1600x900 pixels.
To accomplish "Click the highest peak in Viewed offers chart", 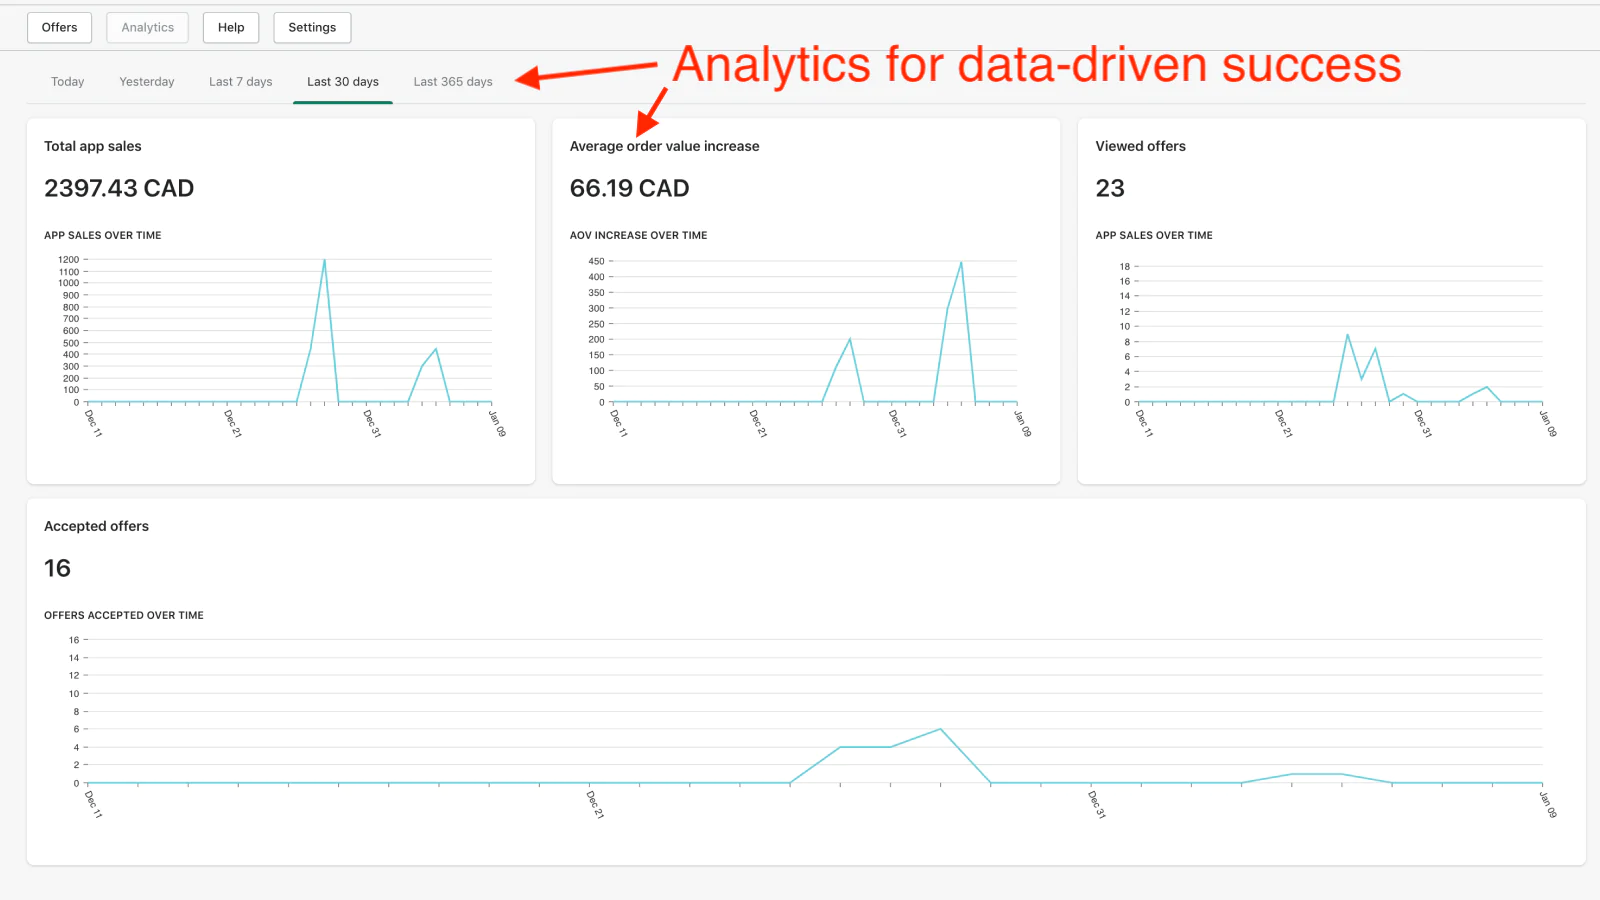I will 1347,335.
